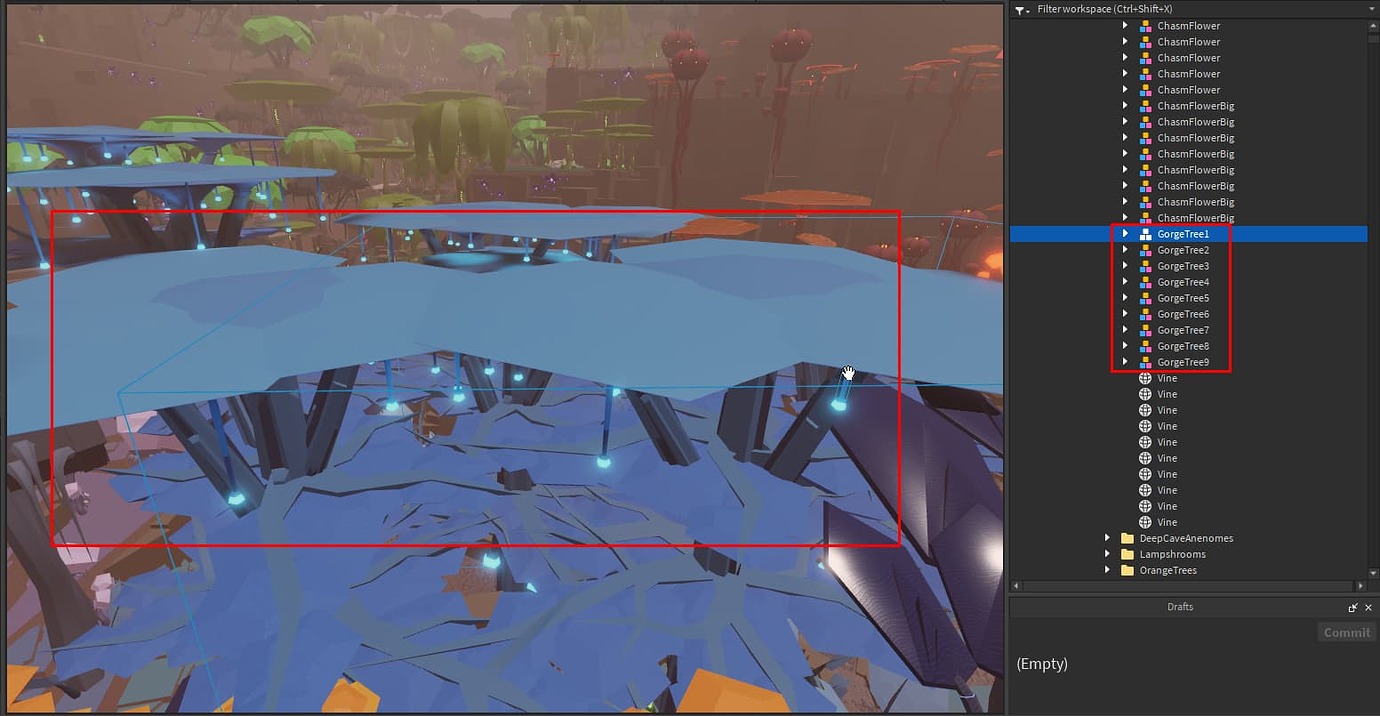Image resolution: width=1380 pixels, height=716 pixels.
Task: Expand the GorgeTree4 node
Action: point(1125,282)
